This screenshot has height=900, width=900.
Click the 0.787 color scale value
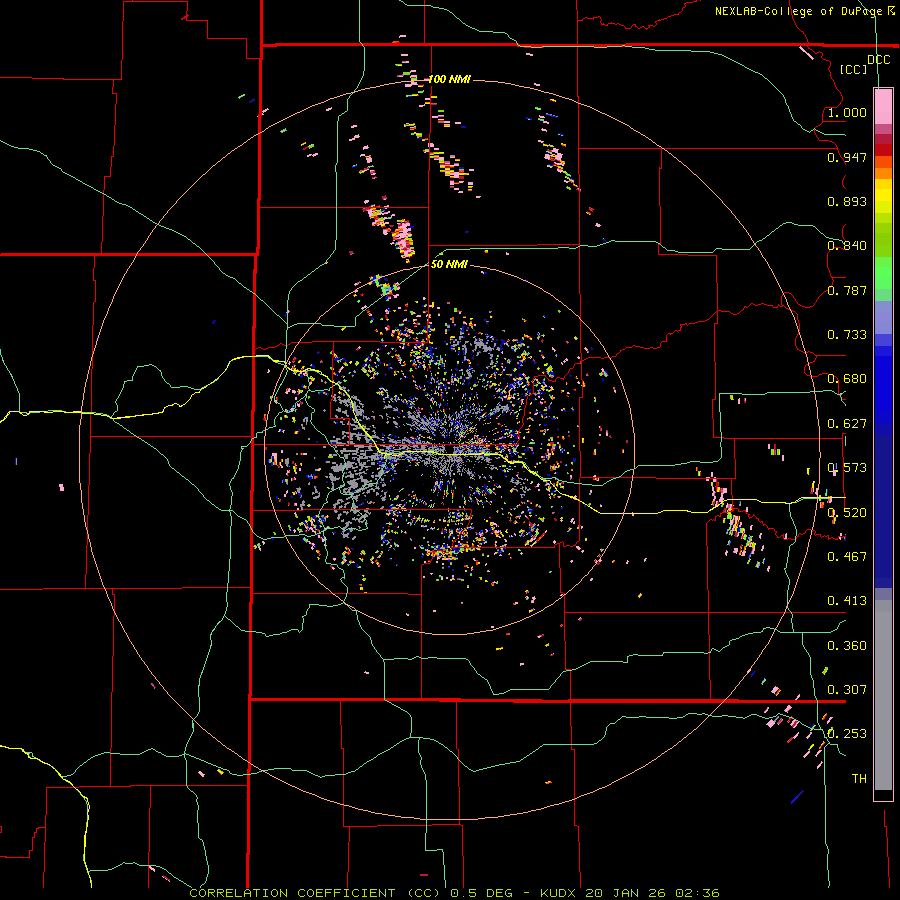tap(847, 290)
